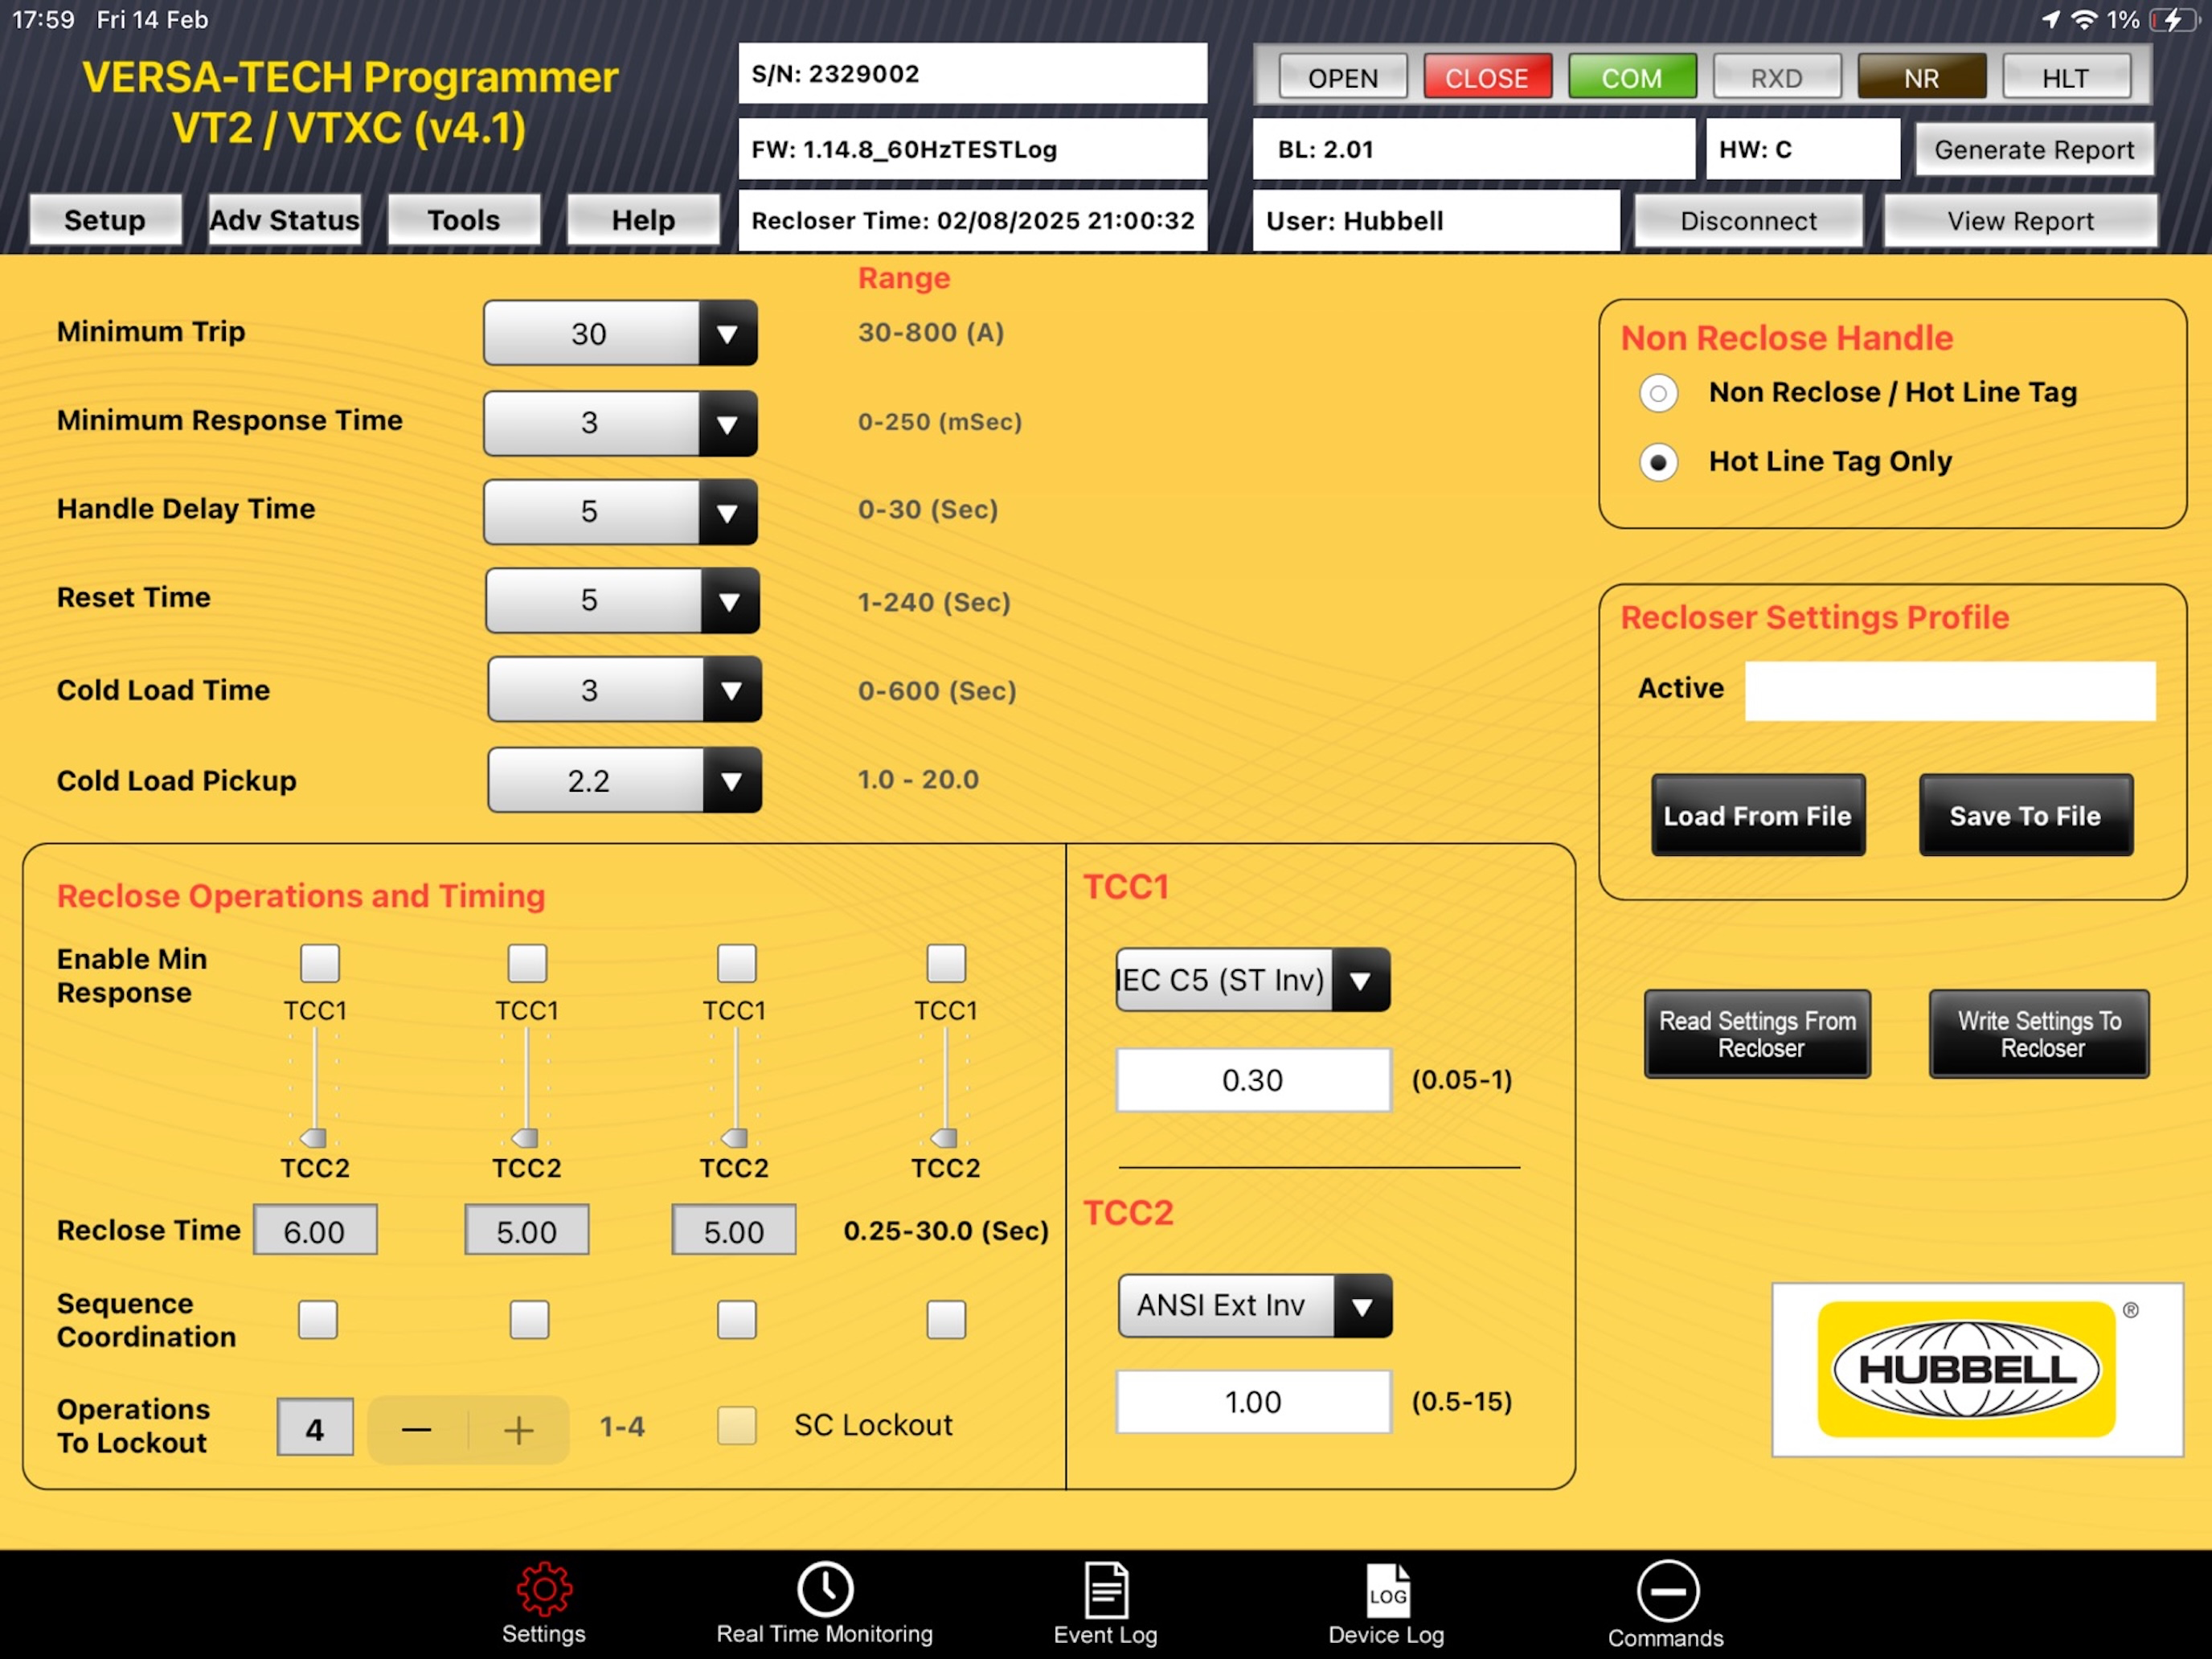The width and height of the screenshot is (2212, 1659).
Task: Enable Min Response for second reclose operation
Action: pos(527,963)
